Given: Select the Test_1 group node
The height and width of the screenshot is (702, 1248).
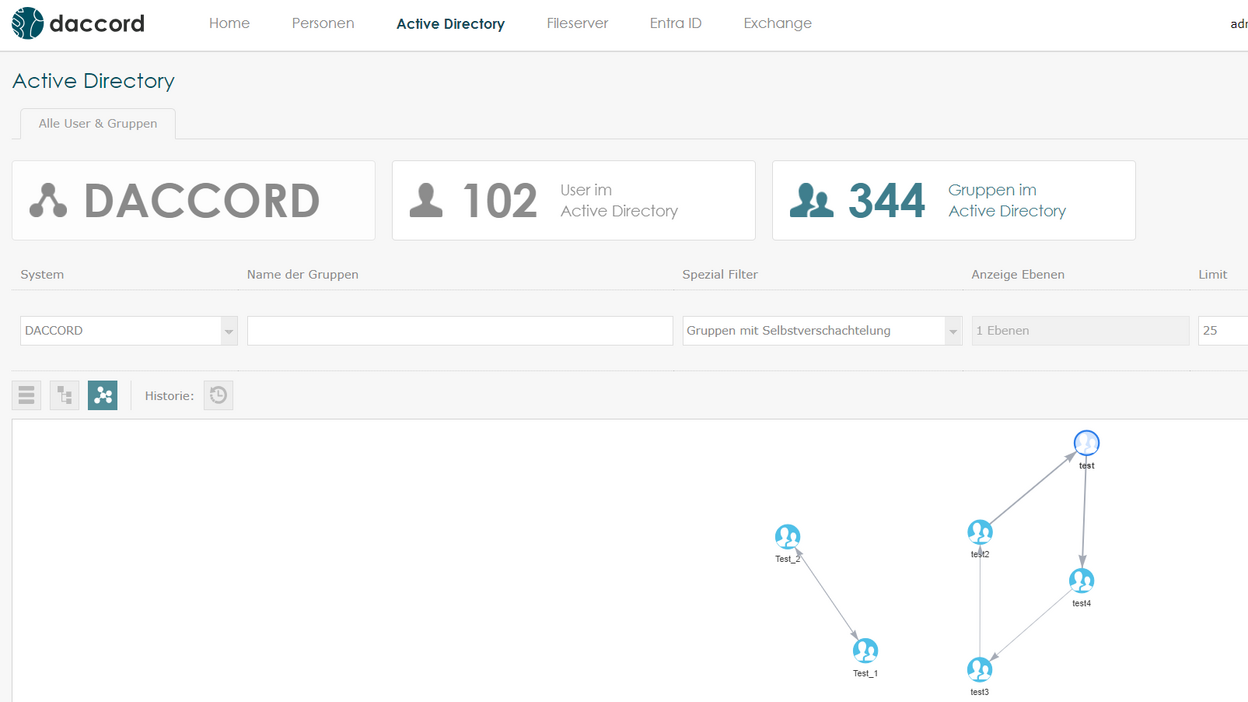Looking at the screenshot, I should point(865,651).
